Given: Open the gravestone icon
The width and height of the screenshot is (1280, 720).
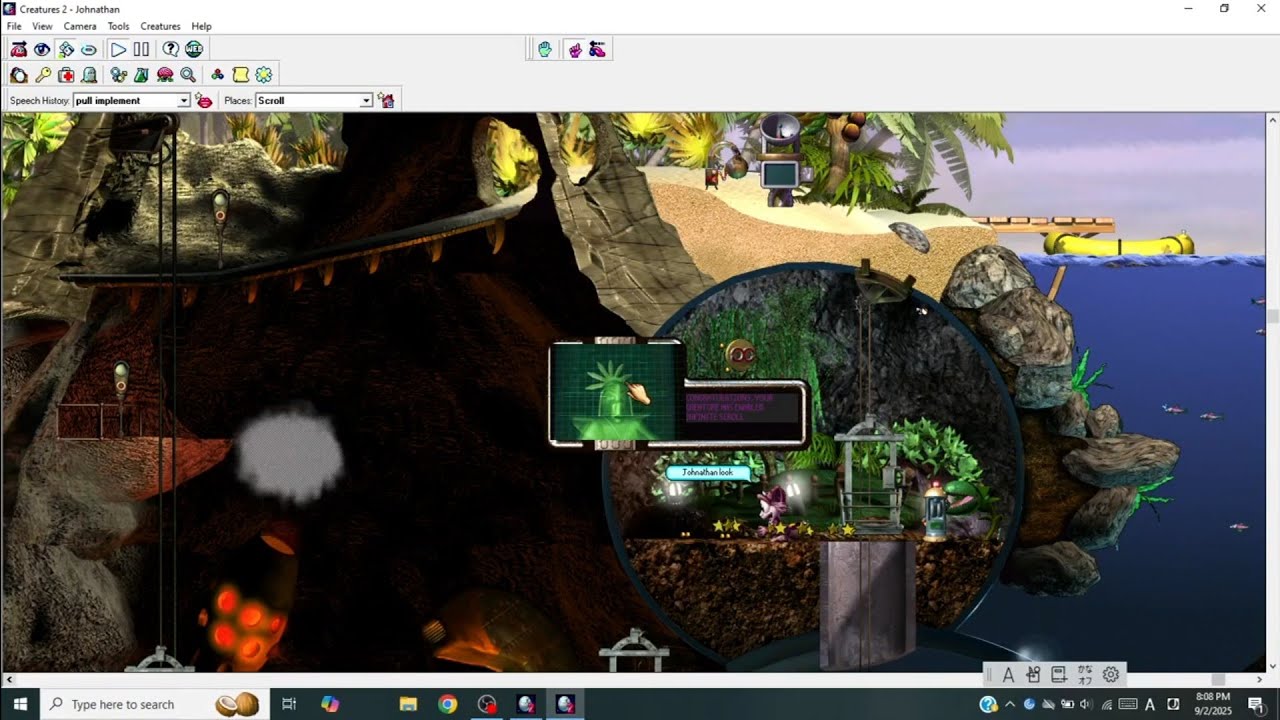Looking at the screenshot, I should 89,75.
